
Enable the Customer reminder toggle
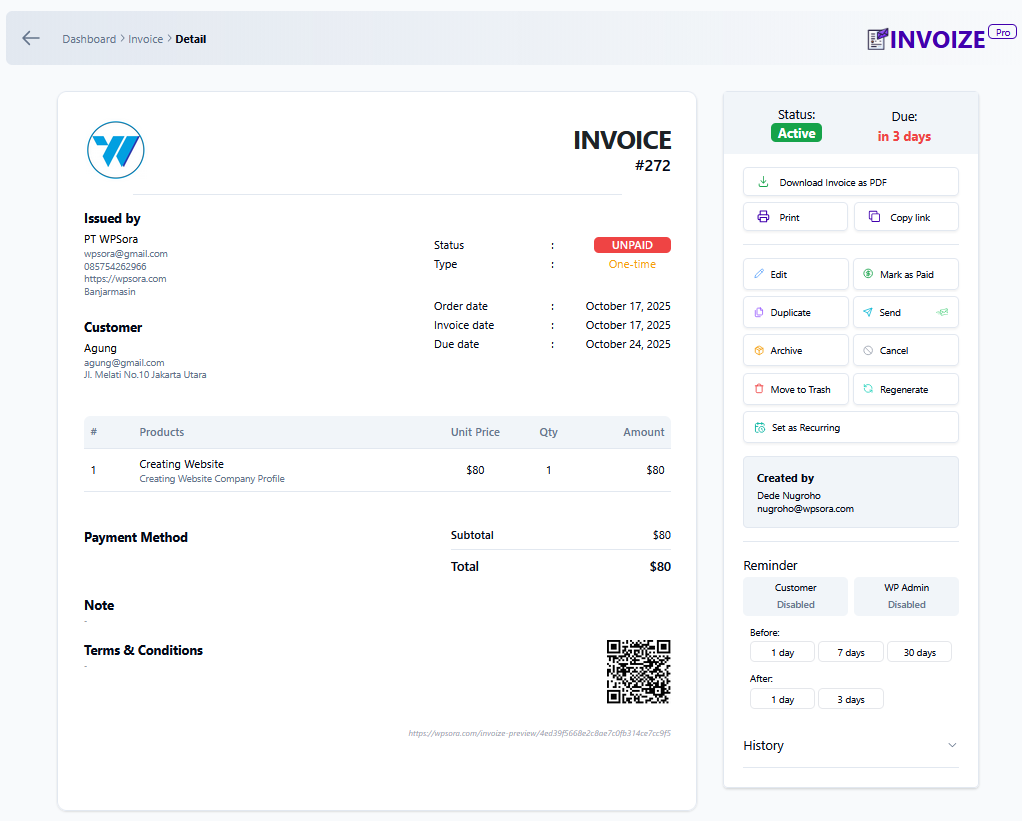click(795, 595)
